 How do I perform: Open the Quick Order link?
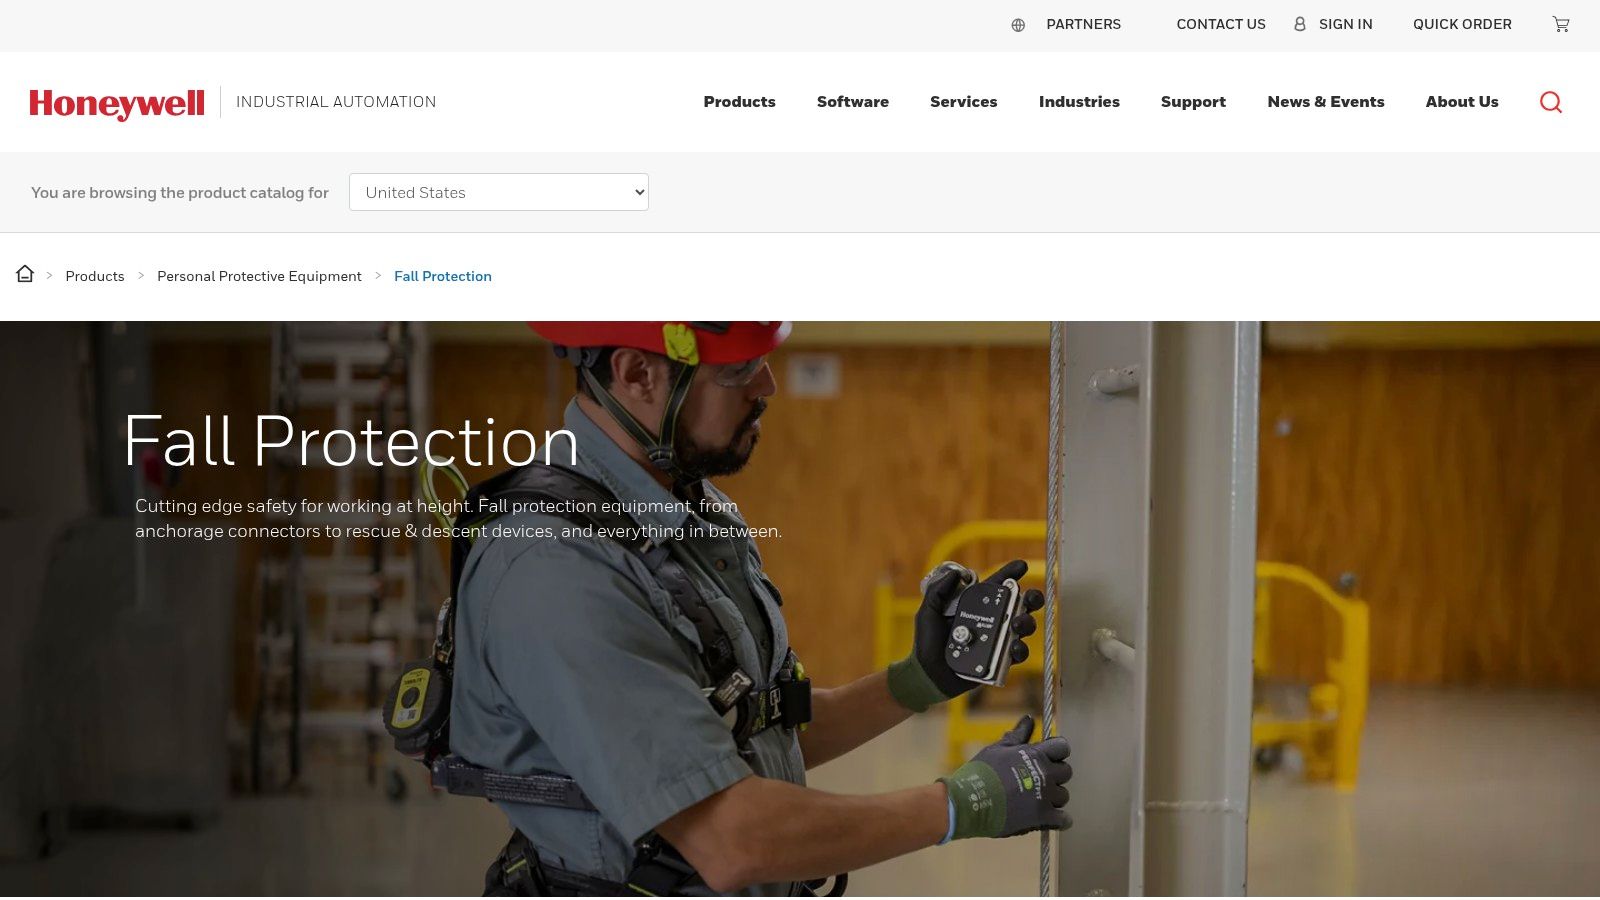coord(1462,24)
